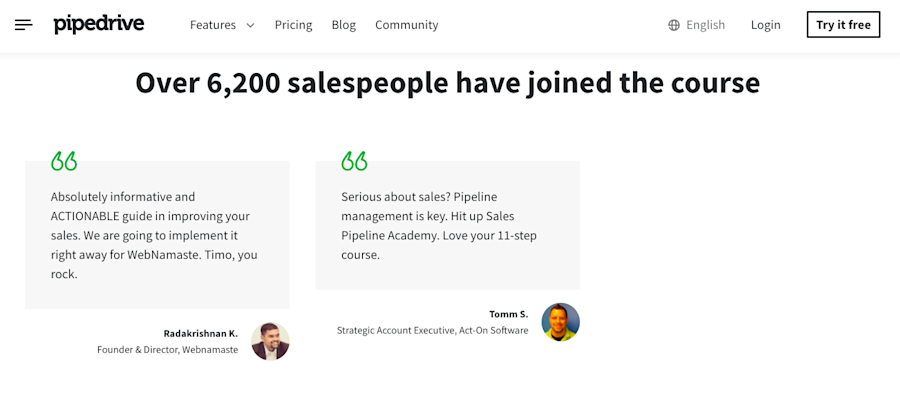Screen dimensions: 900x400
Task: Click Radakrishnan K.'s avatar photo
Action: [x=270, y=341]
